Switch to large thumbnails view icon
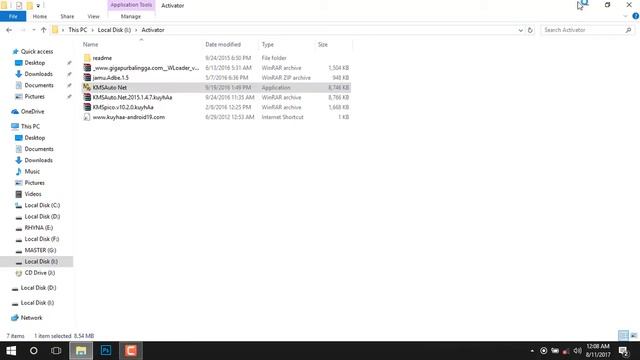The width and height of the screenshot is (640, 360). [633, 336]
